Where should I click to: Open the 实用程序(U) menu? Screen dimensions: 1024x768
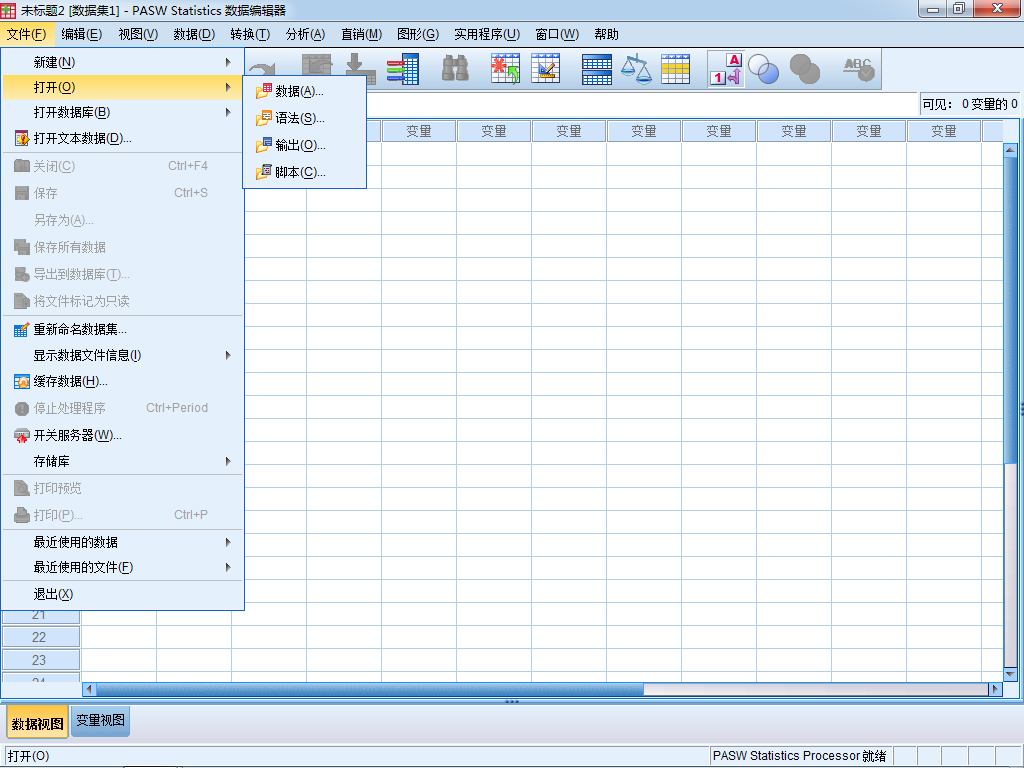tap(487, 34)
